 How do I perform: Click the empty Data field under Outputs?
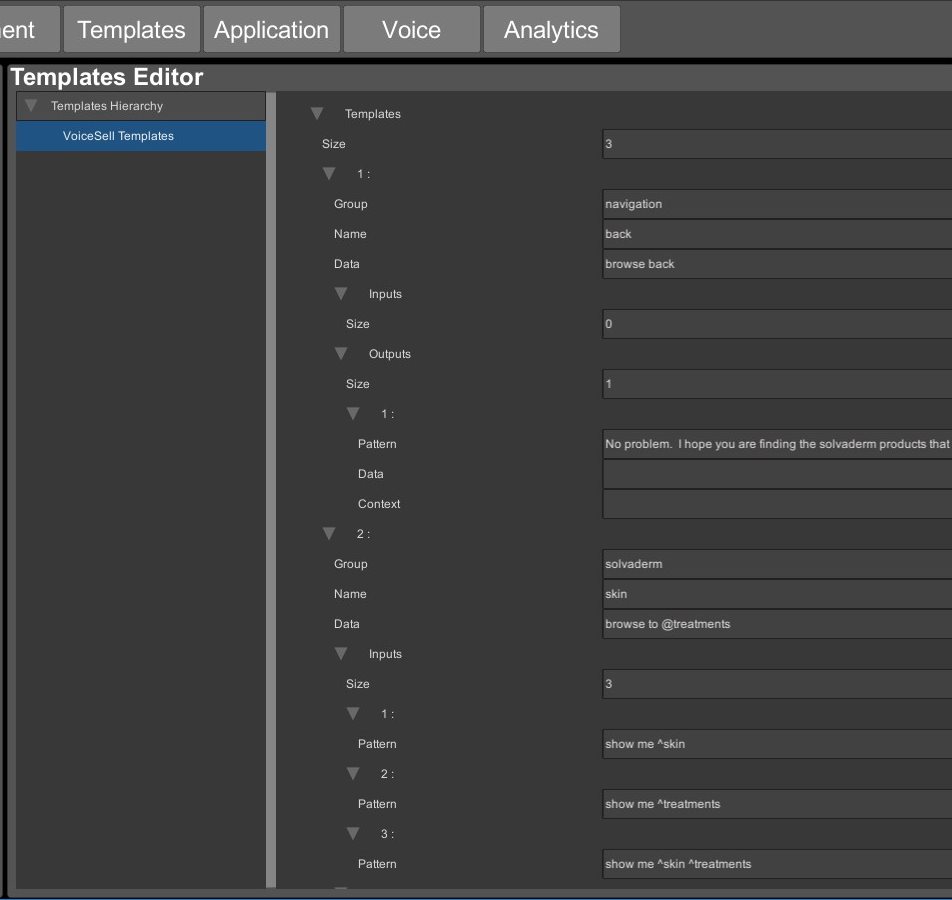pos(777,474)
